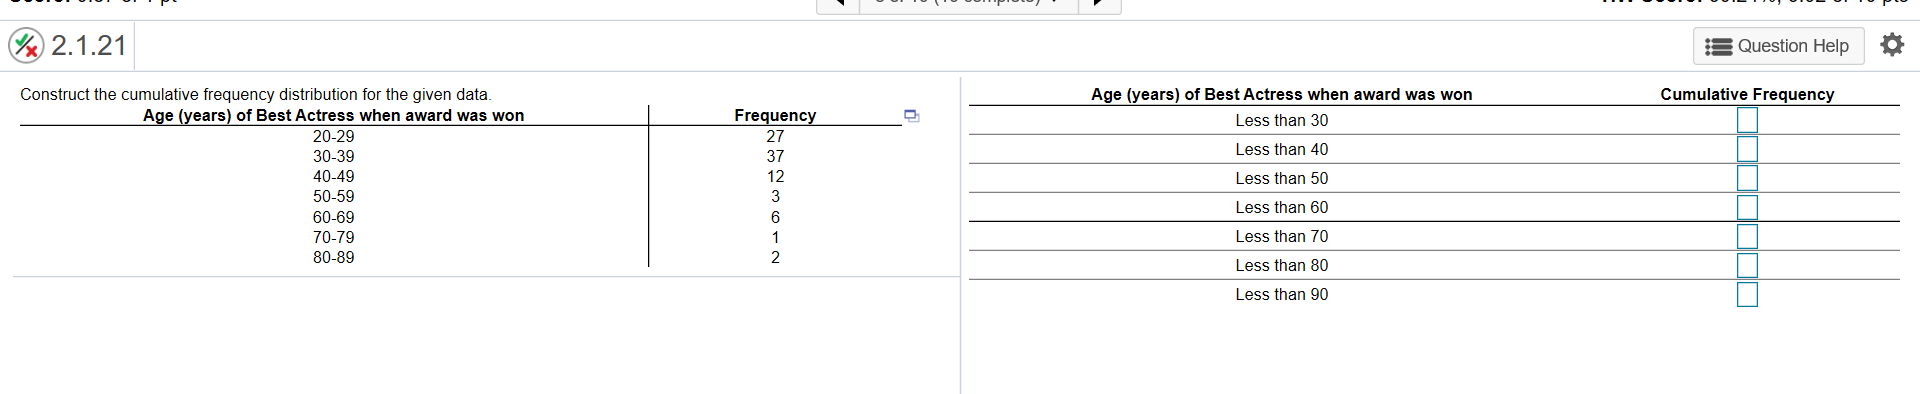Go to previous question arrow
This screenshot has height=394, width=1920.
coord(838,4)
